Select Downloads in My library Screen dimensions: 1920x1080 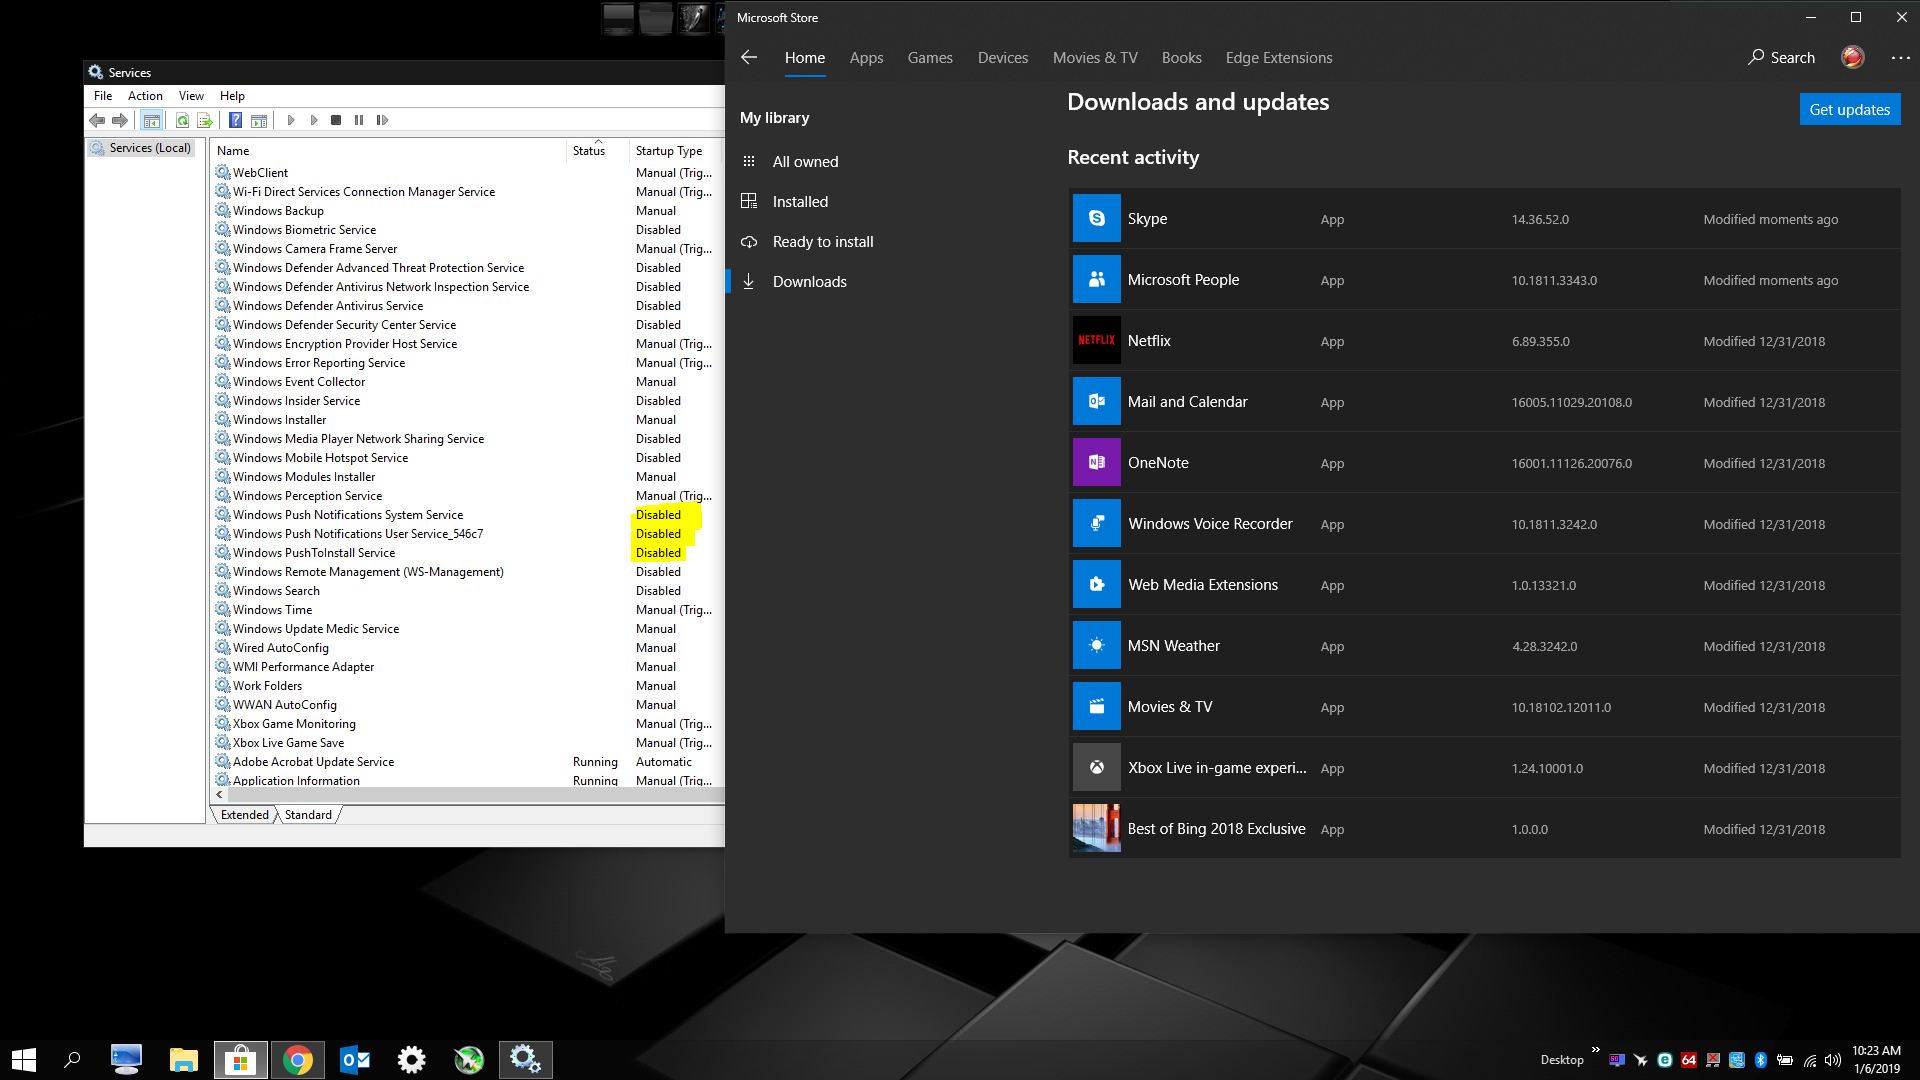(x=809, y=282)
